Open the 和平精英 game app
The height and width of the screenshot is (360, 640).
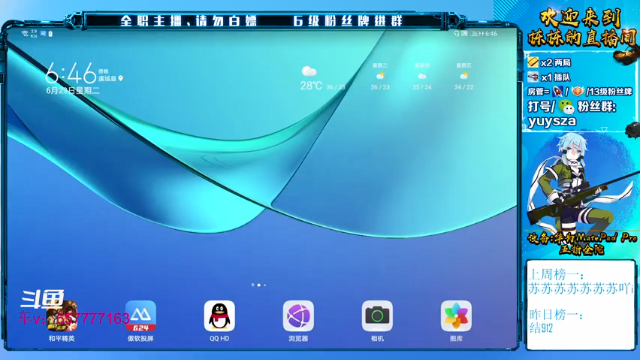coord(62,316)
